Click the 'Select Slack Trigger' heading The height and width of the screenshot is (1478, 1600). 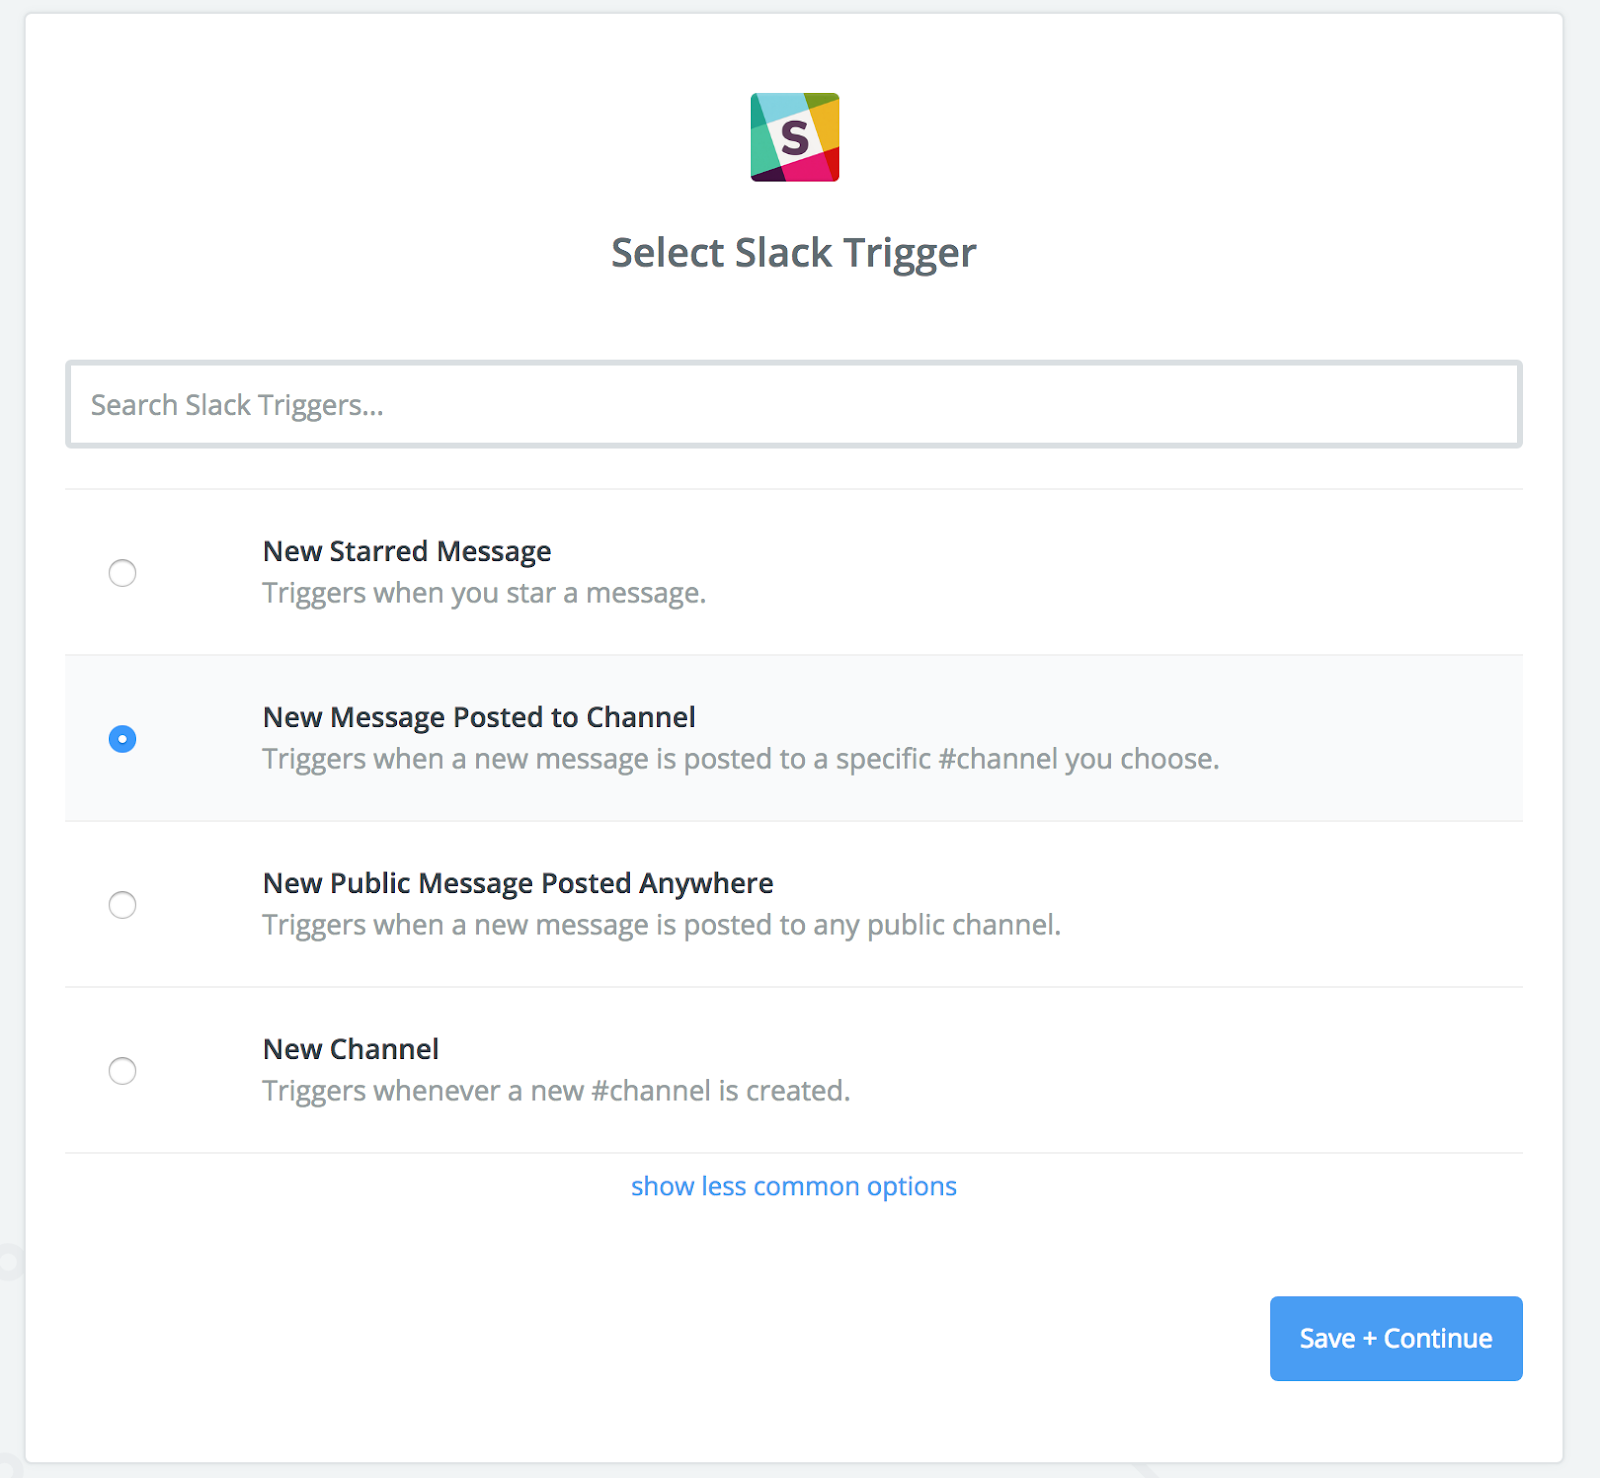point(794,253)
